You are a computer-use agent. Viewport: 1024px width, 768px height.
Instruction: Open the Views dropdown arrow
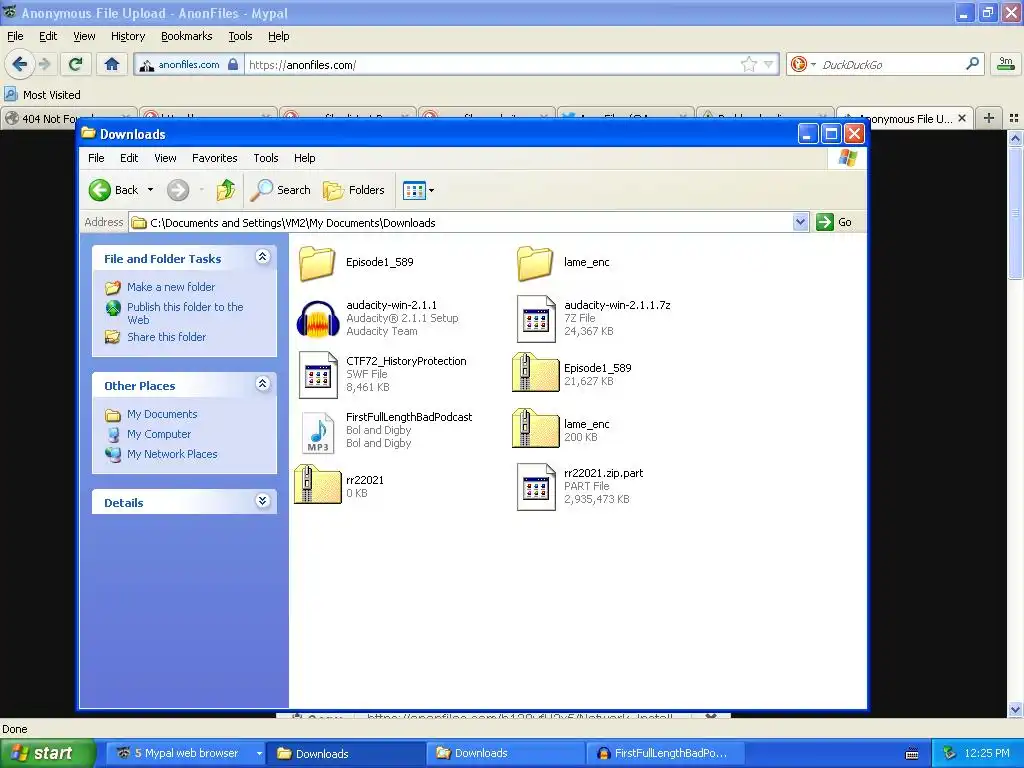(431, 190)
